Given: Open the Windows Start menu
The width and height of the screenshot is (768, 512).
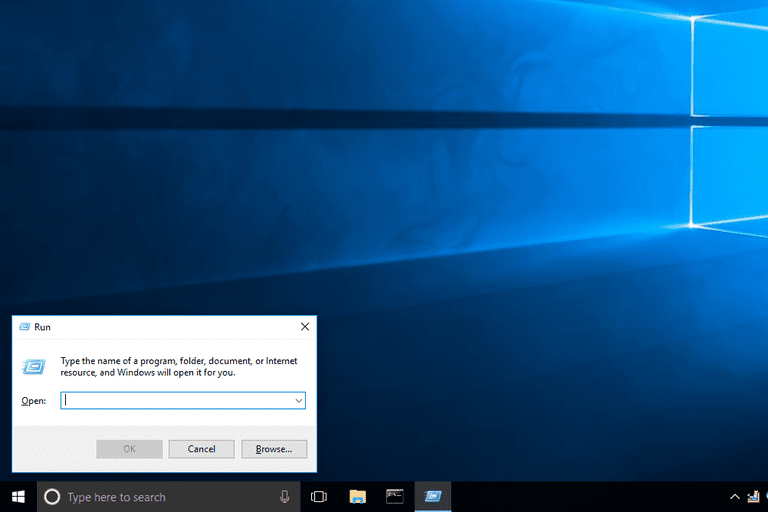Looking at the screenshot, I should click(18, 497).
